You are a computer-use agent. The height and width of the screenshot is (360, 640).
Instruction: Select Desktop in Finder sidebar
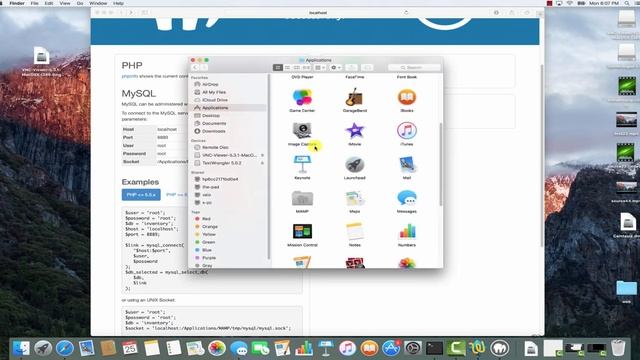coord(211,116)
